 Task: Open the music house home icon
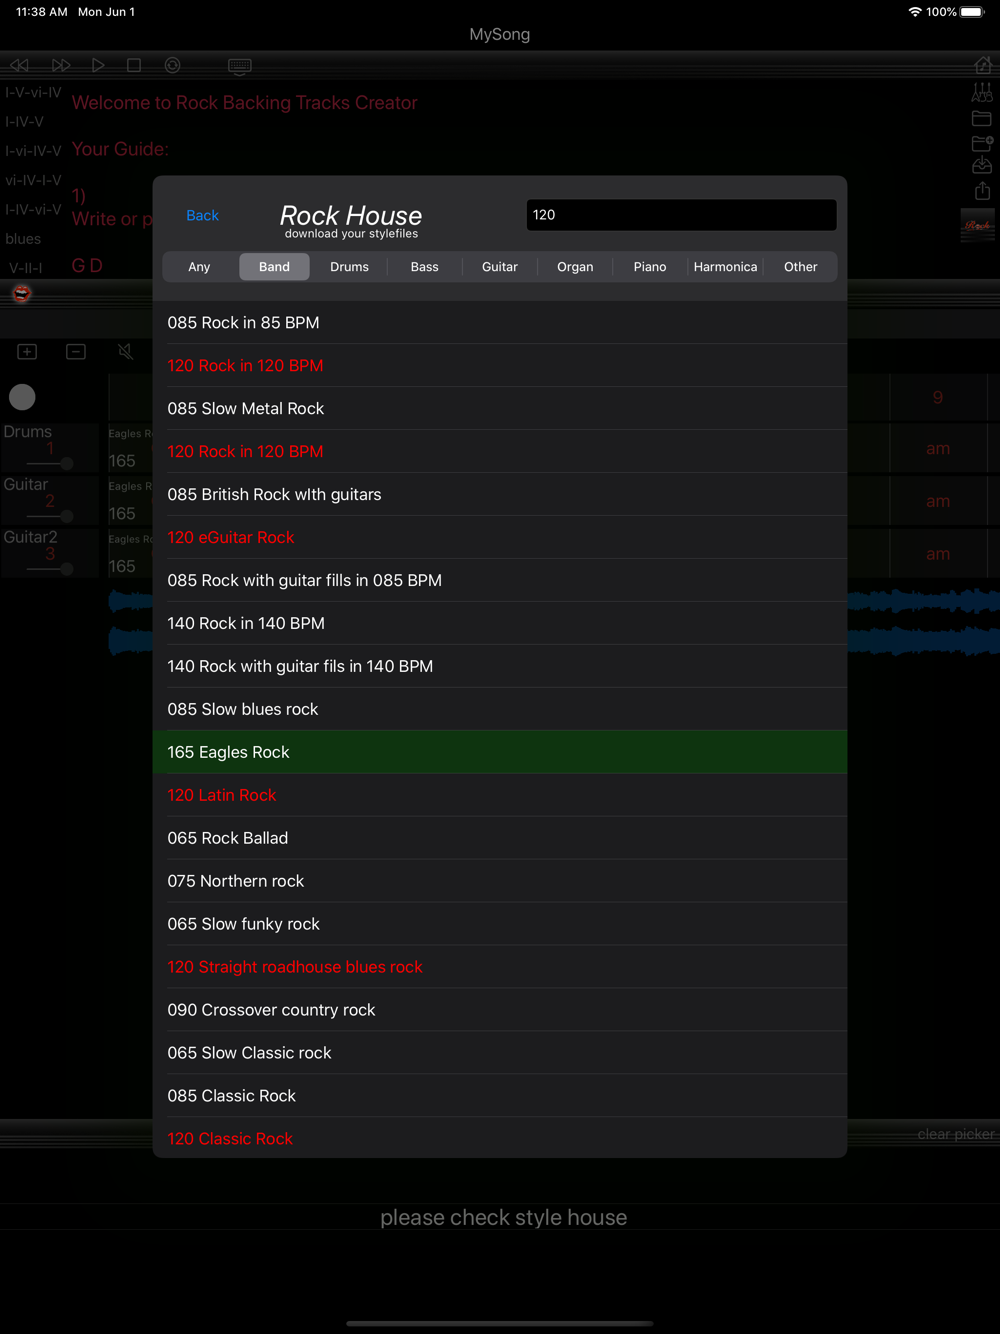point(983,65)
